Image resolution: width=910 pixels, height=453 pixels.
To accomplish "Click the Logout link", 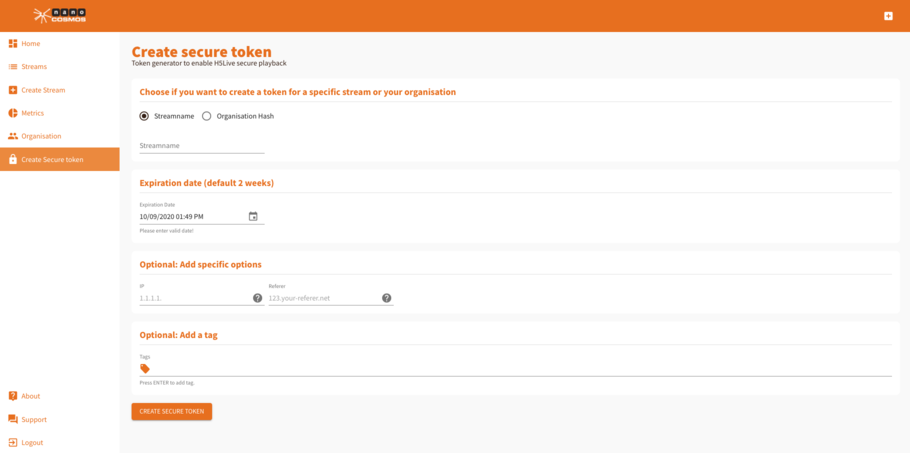I will click(60, 443).
